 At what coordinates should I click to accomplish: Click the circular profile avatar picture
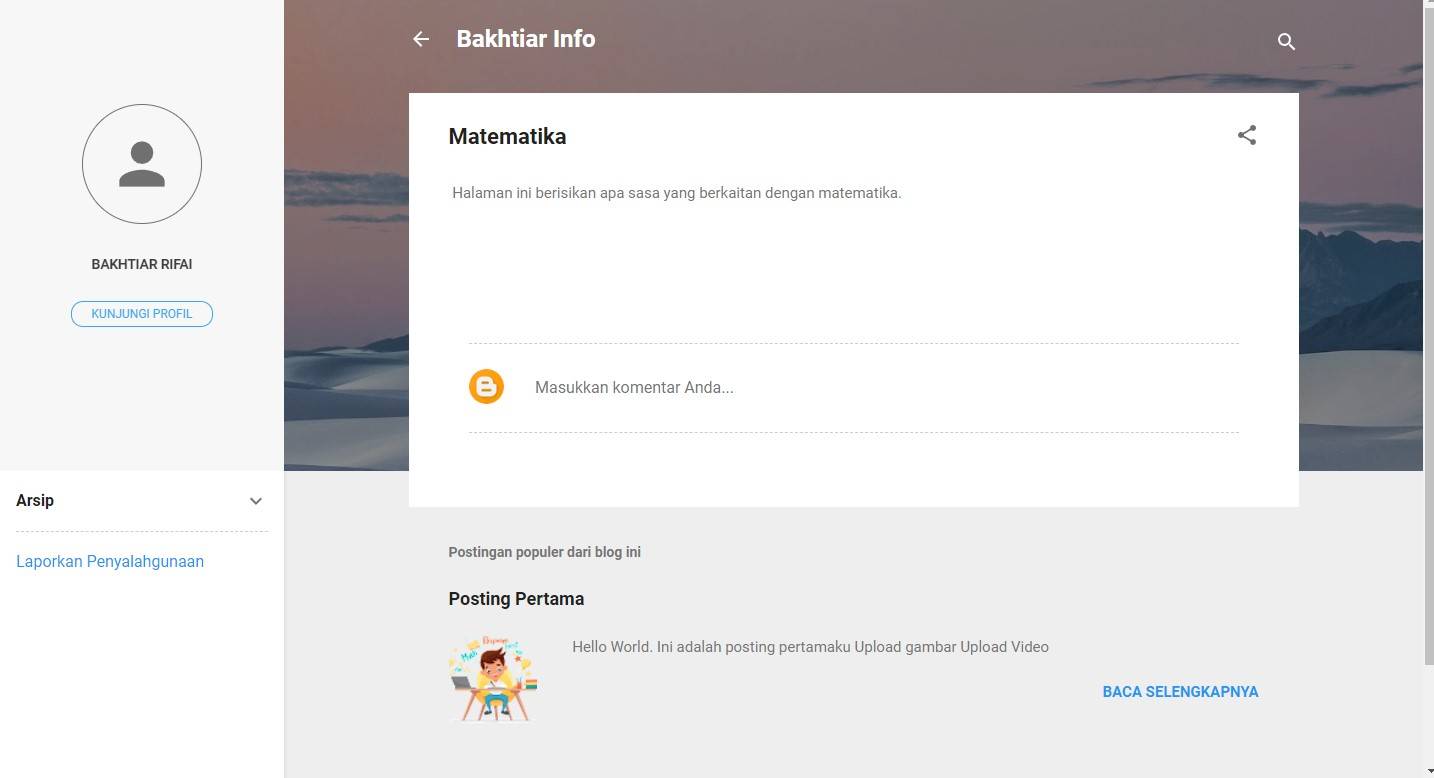pyautogui.click(x=142, y=164)
